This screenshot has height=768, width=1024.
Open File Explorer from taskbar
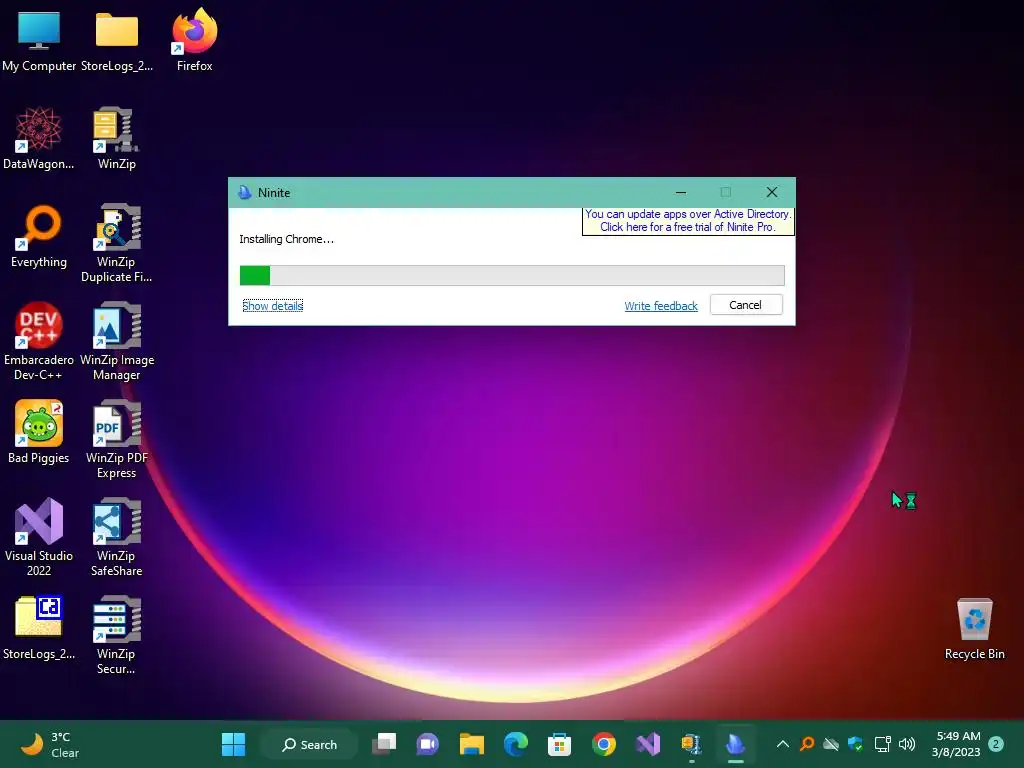[472, 744]
